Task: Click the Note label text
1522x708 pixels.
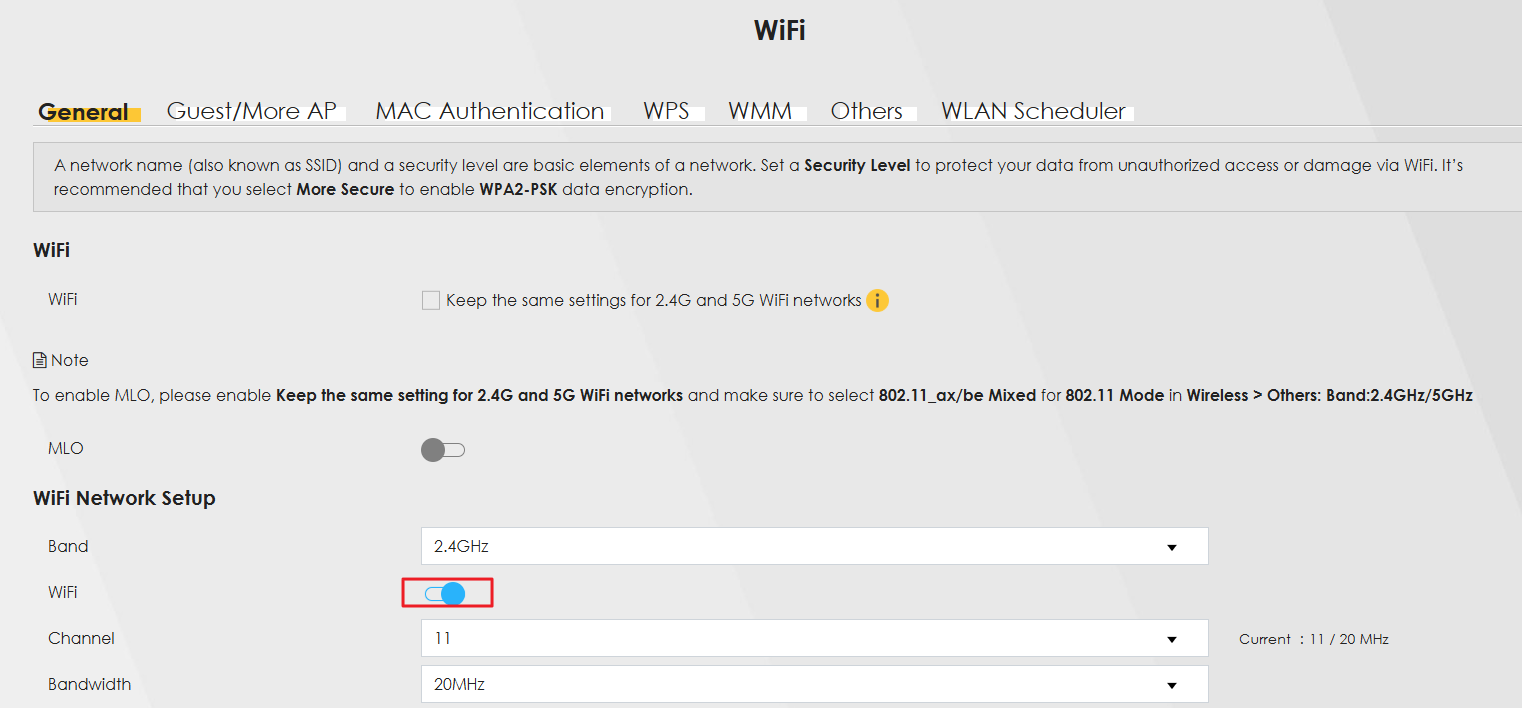Action: (70, 360)
